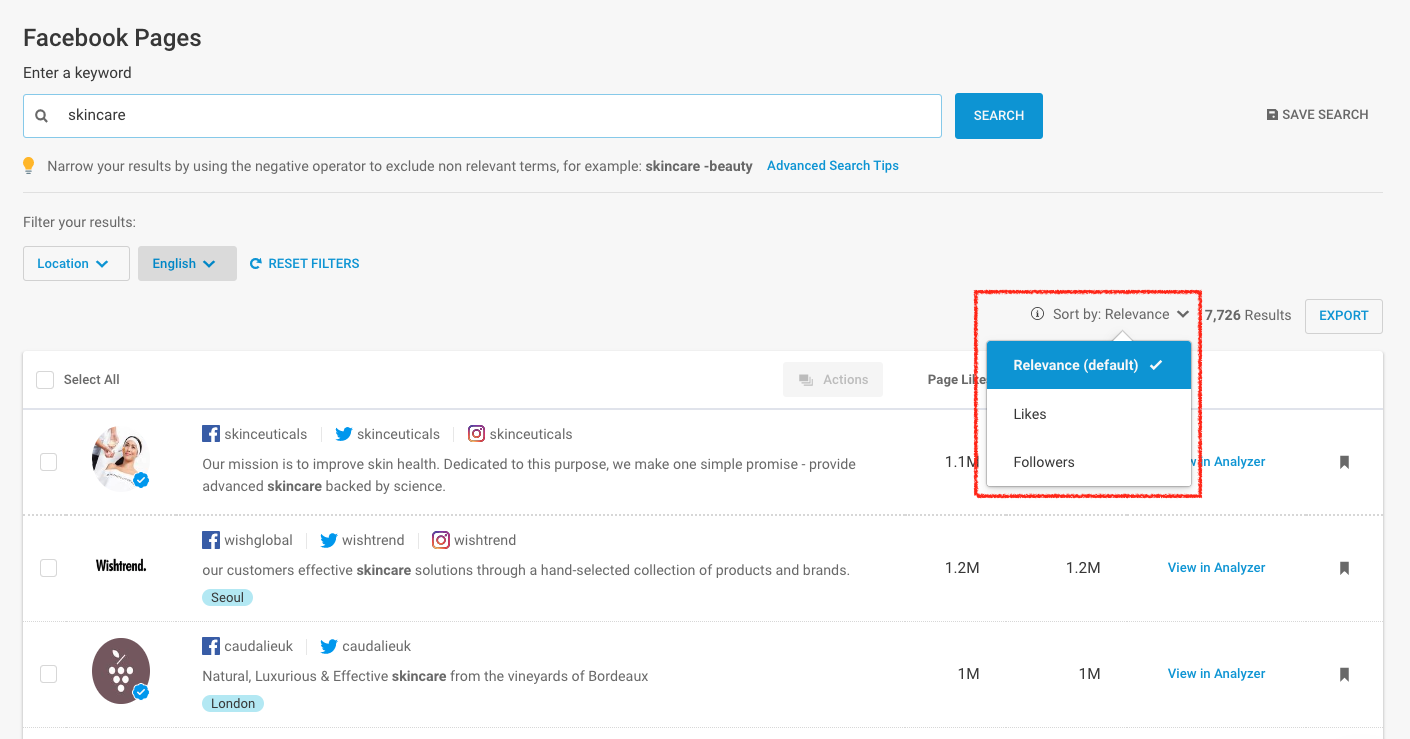This screenshot has height=739, width=1410.
Task: Open the Location filter dropdown
Action: click(x=75, y=263)
